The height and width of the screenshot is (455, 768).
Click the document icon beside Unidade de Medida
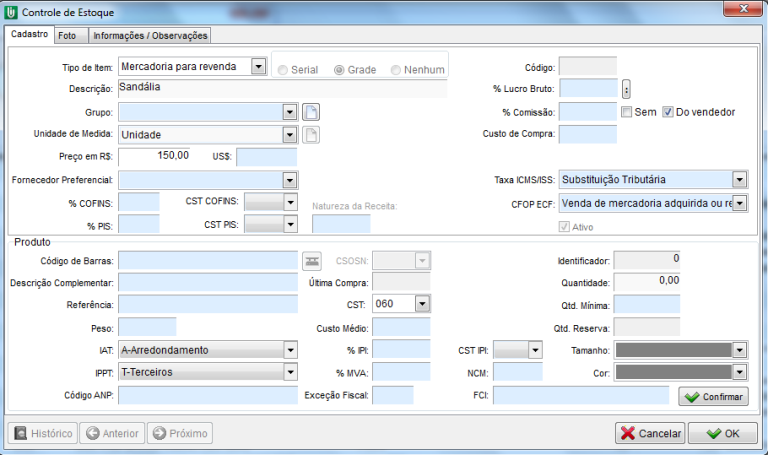[311, 134]
